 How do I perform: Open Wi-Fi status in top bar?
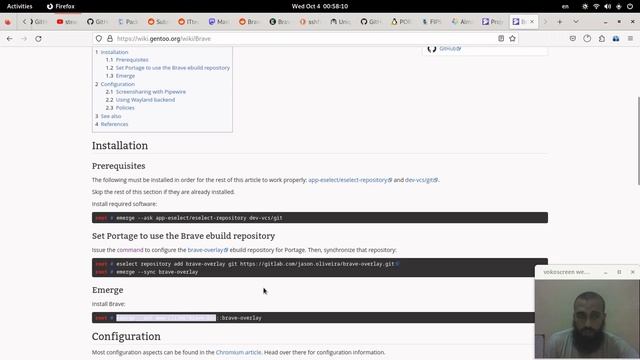click(596, 6)
